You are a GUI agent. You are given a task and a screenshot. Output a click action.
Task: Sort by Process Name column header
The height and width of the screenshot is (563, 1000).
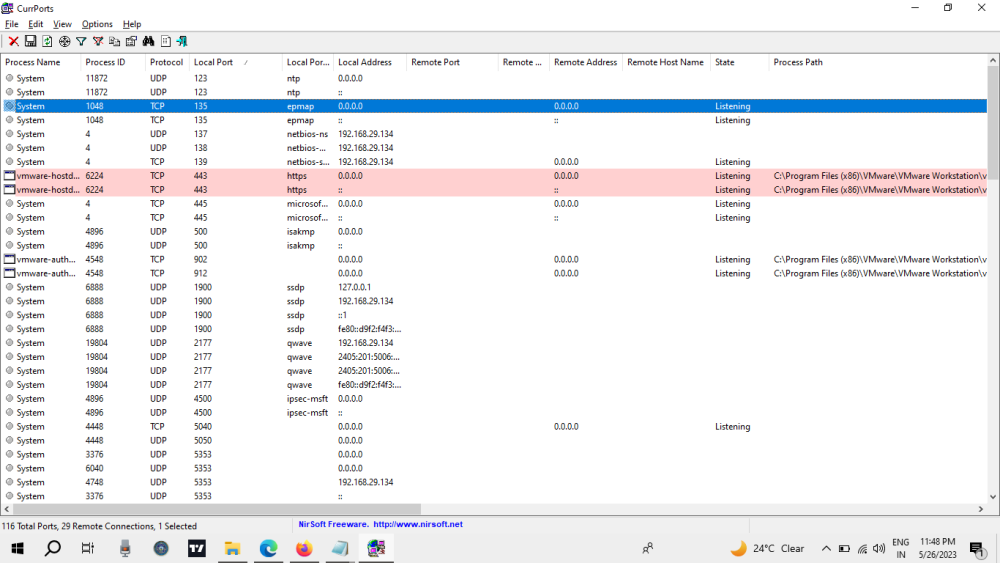pos(33,62)
